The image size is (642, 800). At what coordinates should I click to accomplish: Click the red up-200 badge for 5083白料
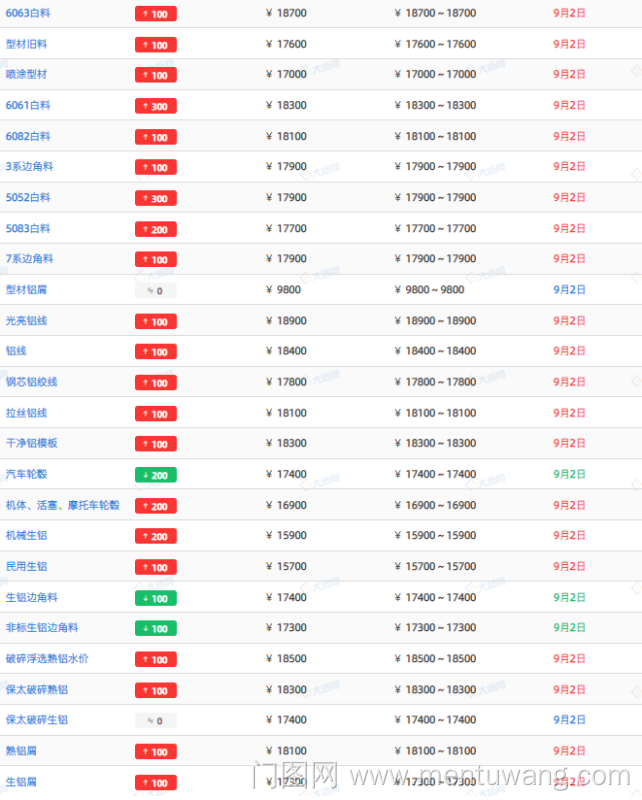click(x=155, y=229)
